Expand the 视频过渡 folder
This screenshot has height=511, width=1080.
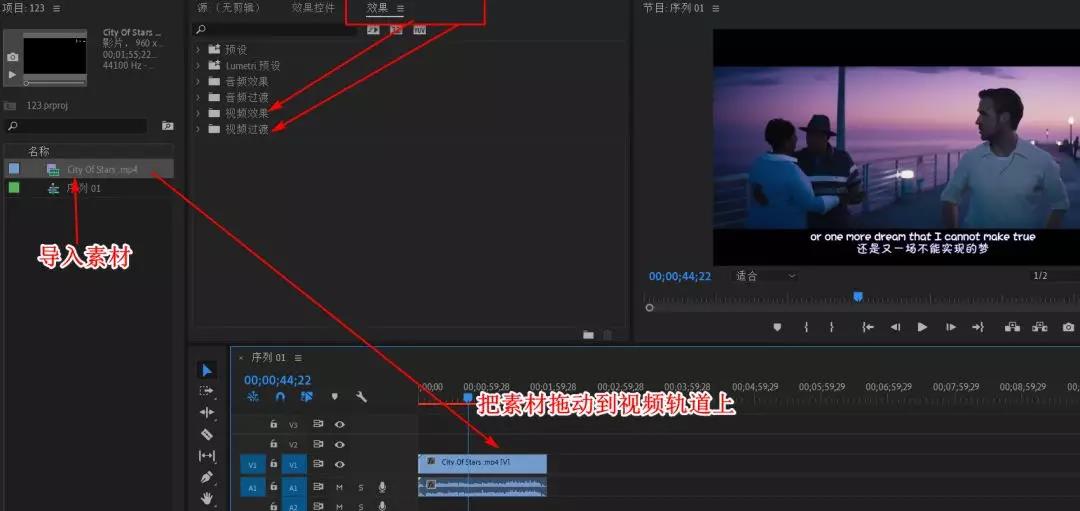click(198, 129)
